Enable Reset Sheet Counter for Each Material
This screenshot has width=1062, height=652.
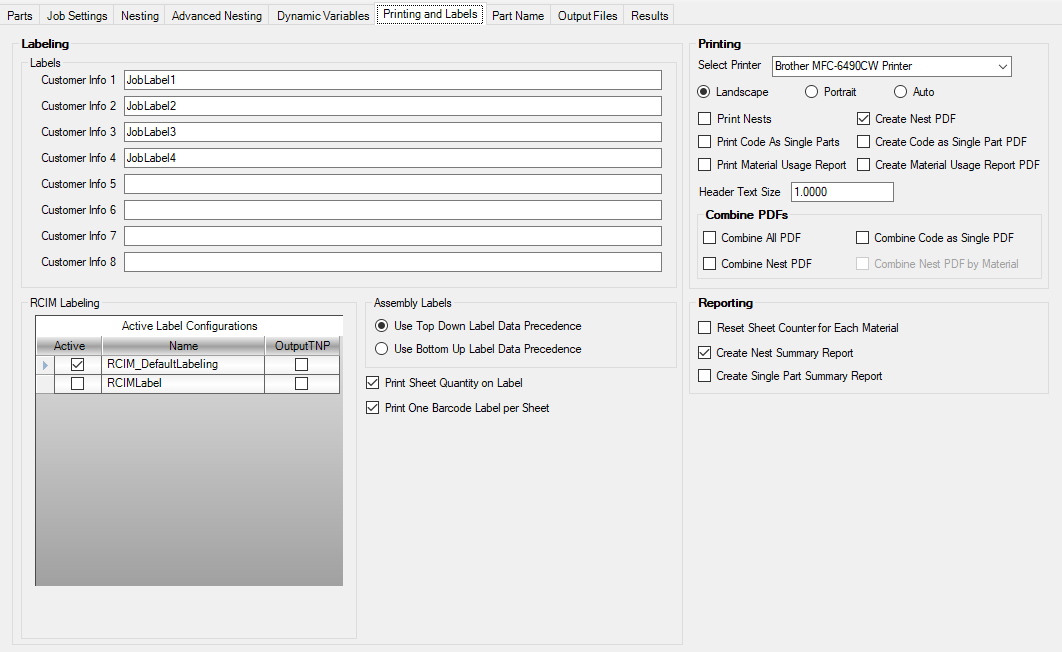point(705,328)
